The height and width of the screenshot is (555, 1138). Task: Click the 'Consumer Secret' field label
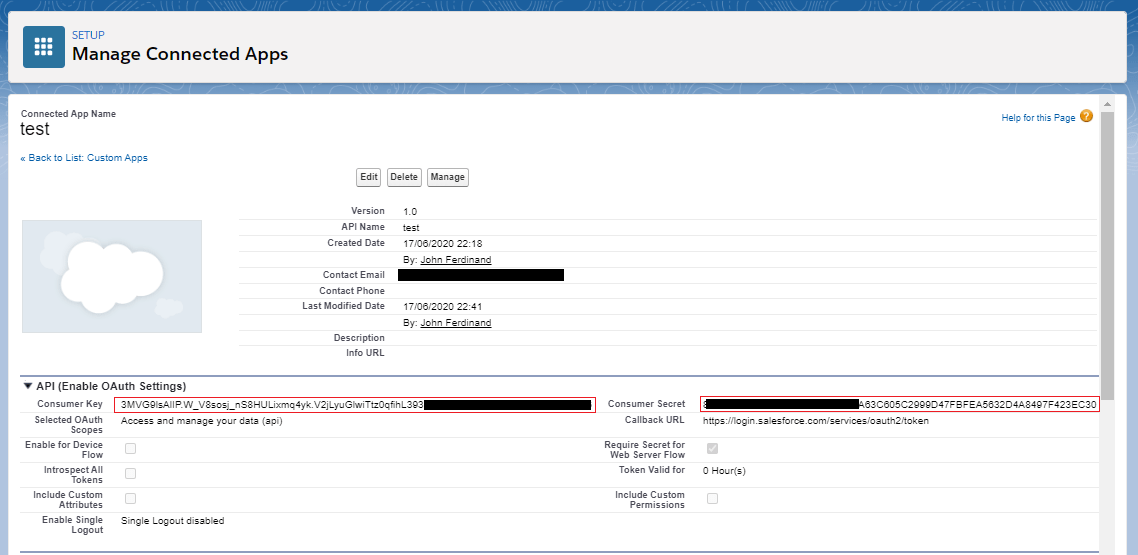(x=647, y=404)
